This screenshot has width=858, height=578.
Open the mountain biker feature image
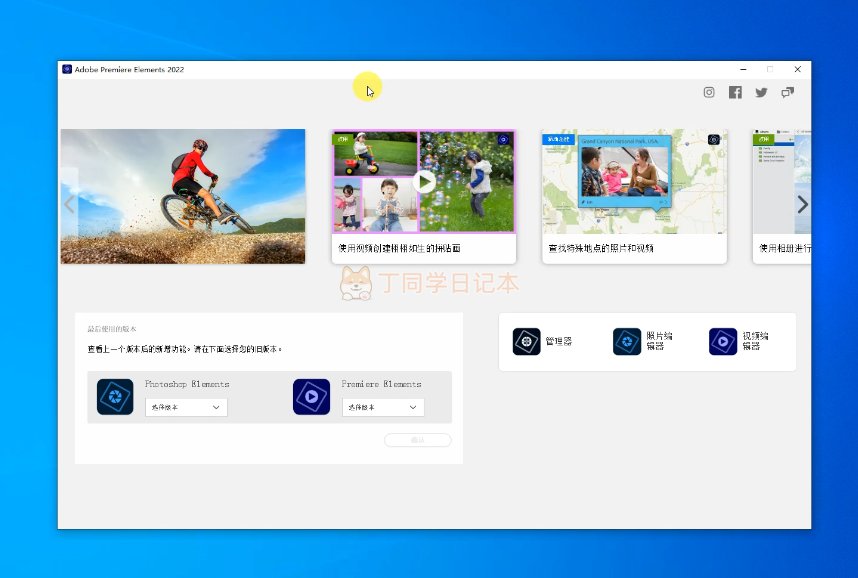183,196
